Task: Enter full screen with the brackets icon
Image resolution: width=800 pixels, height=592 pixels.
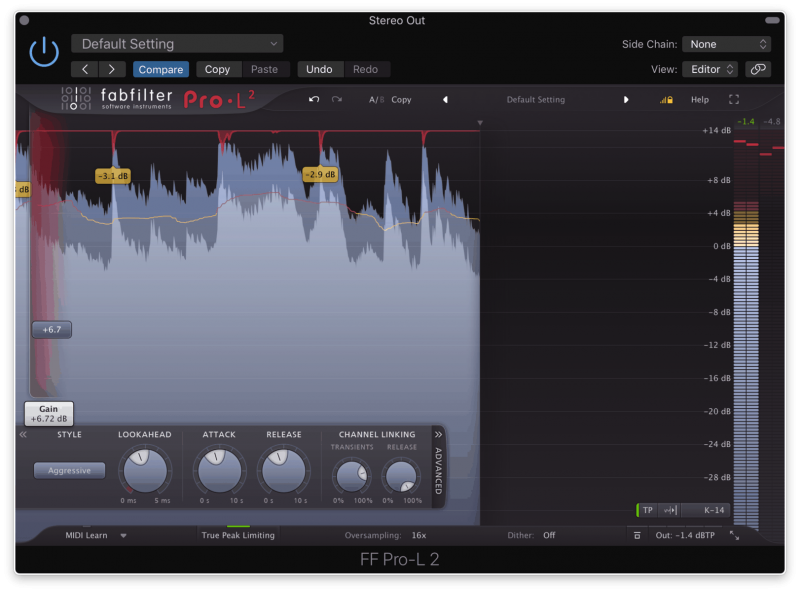Action: click(x=734, y=100)
